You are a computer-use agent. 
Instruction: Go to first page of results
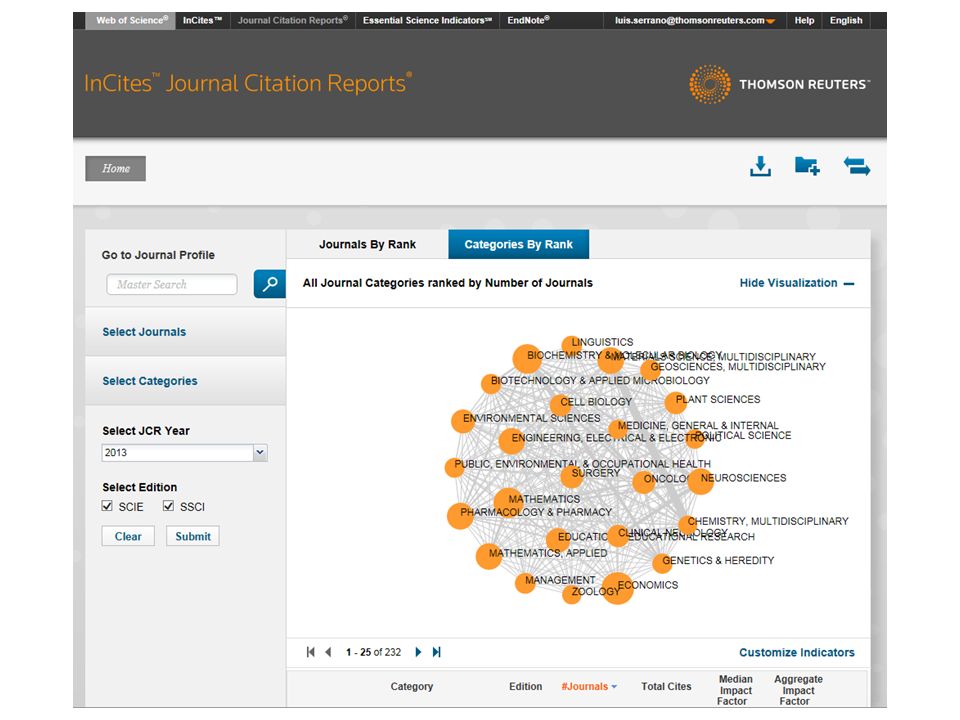(310, 652)
